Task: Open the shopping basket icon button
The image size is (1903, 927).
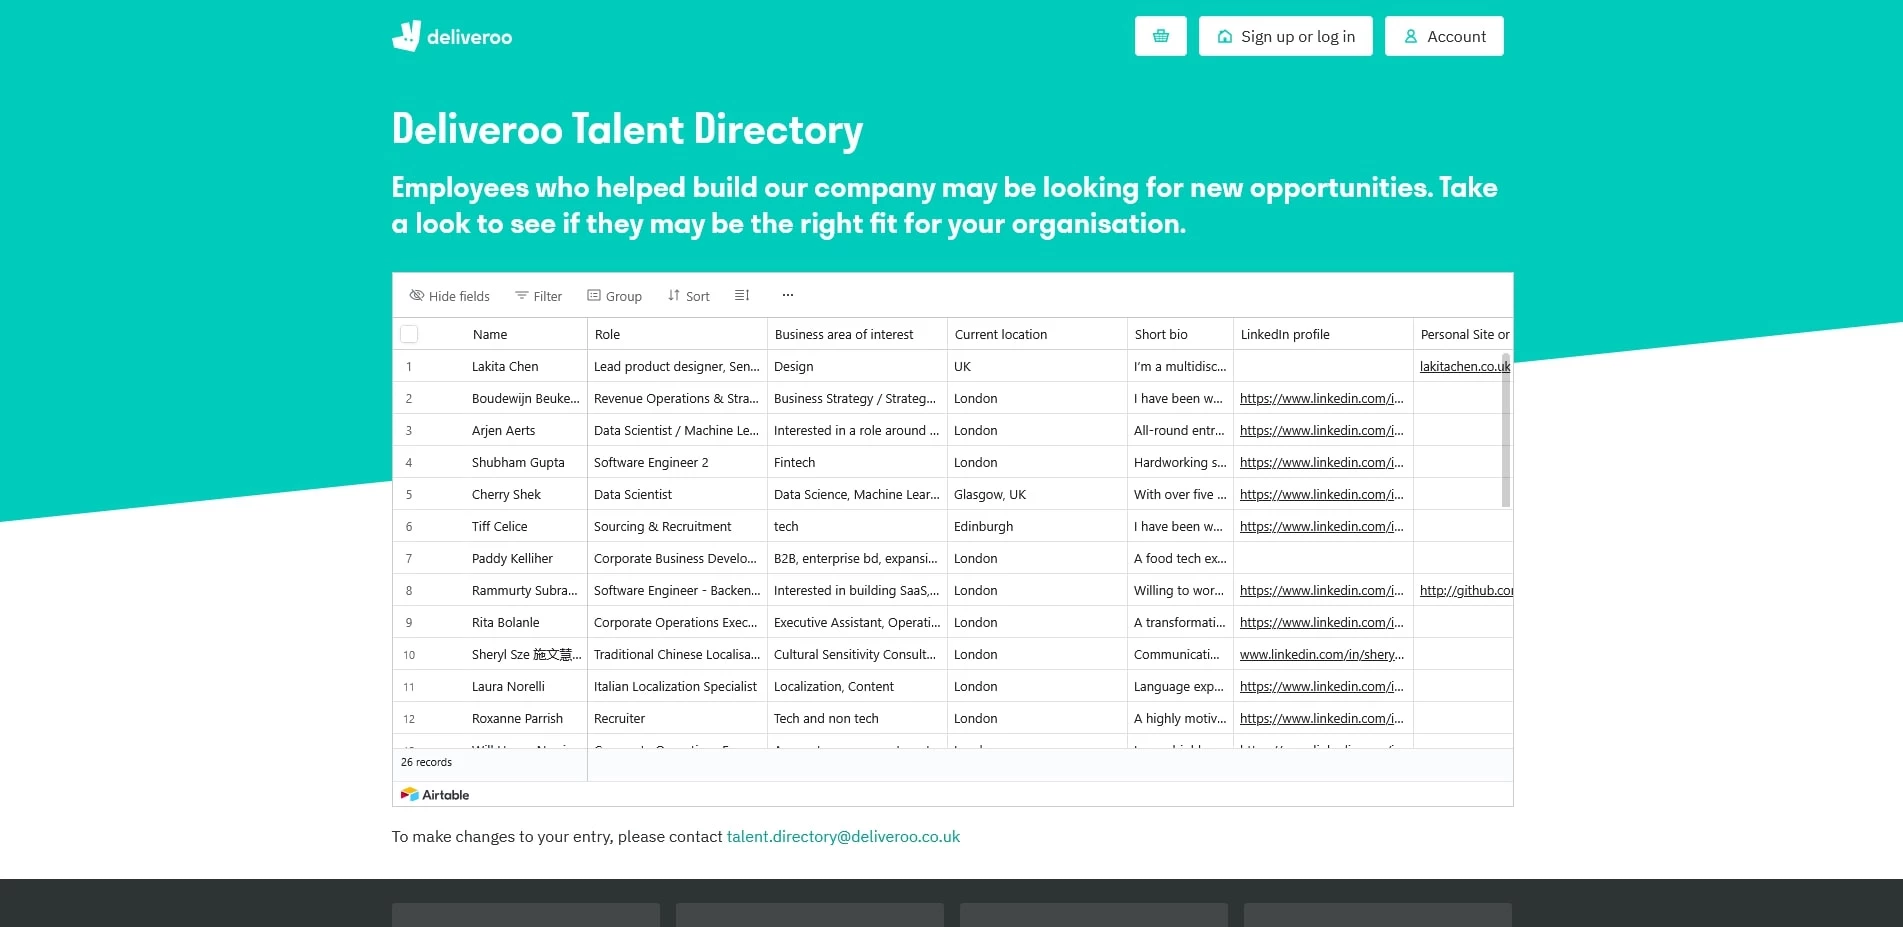Action: [x=1160, y=36]
